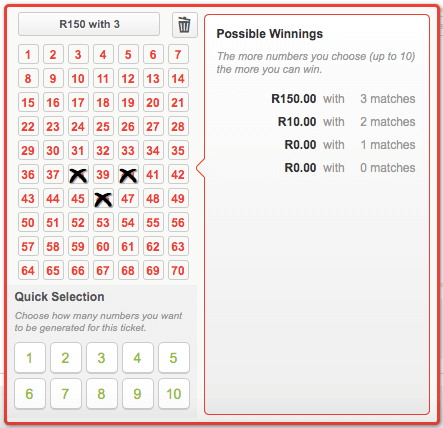Click the R150 with 3 button
The image size is (443, 428).
click(89, 24)
